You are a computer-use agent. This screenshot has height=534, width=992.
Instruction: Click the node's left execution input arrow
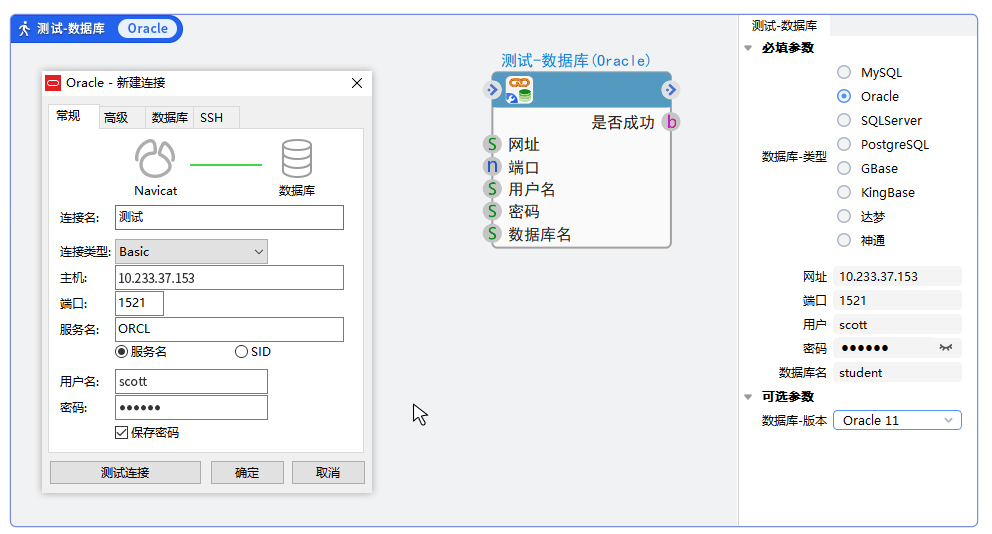point(492,90)
